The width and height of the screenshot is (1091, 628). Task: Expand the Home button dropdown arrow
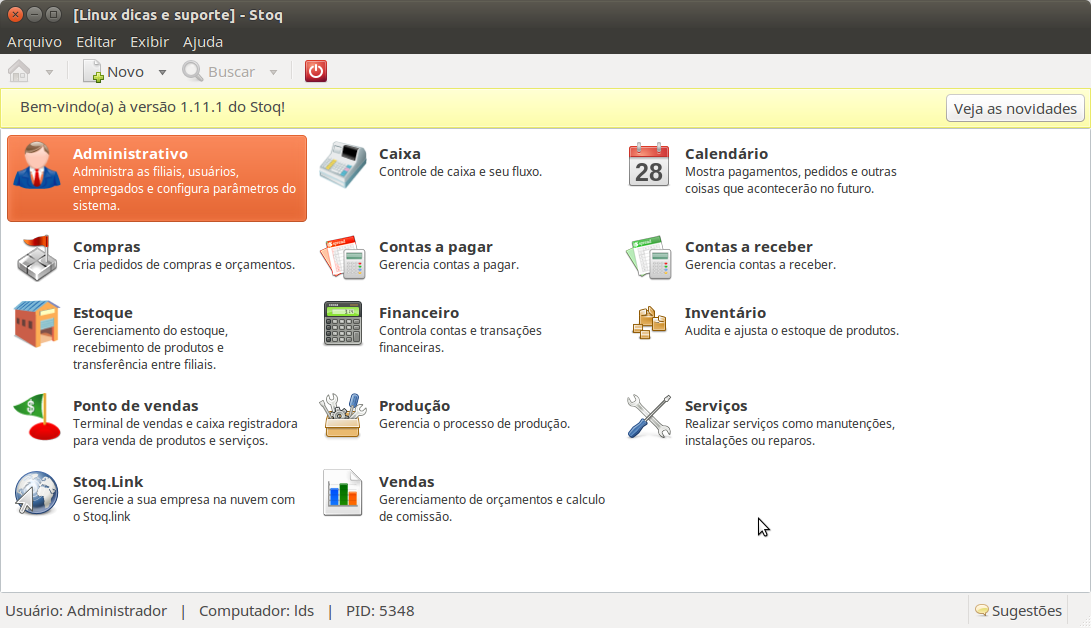[x=49, y=72]
